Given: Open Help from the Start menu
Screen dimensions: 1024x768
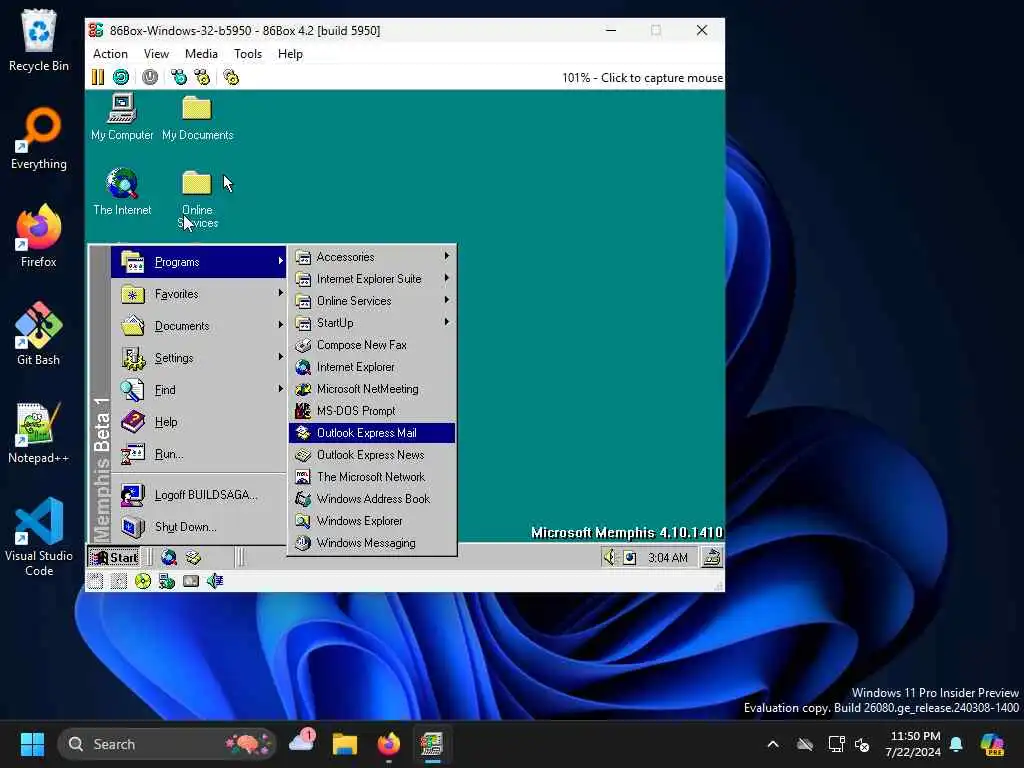Looking at the screenshot, I should pyautogui.click(x=199, y=422).
